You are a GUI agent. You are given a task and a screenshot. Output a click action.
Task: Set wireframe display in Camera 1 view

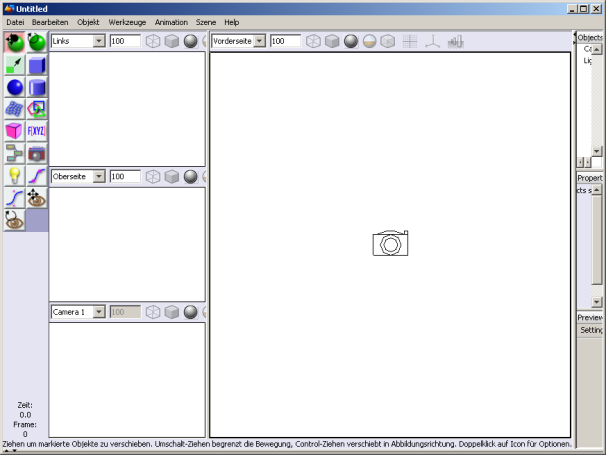153,312
